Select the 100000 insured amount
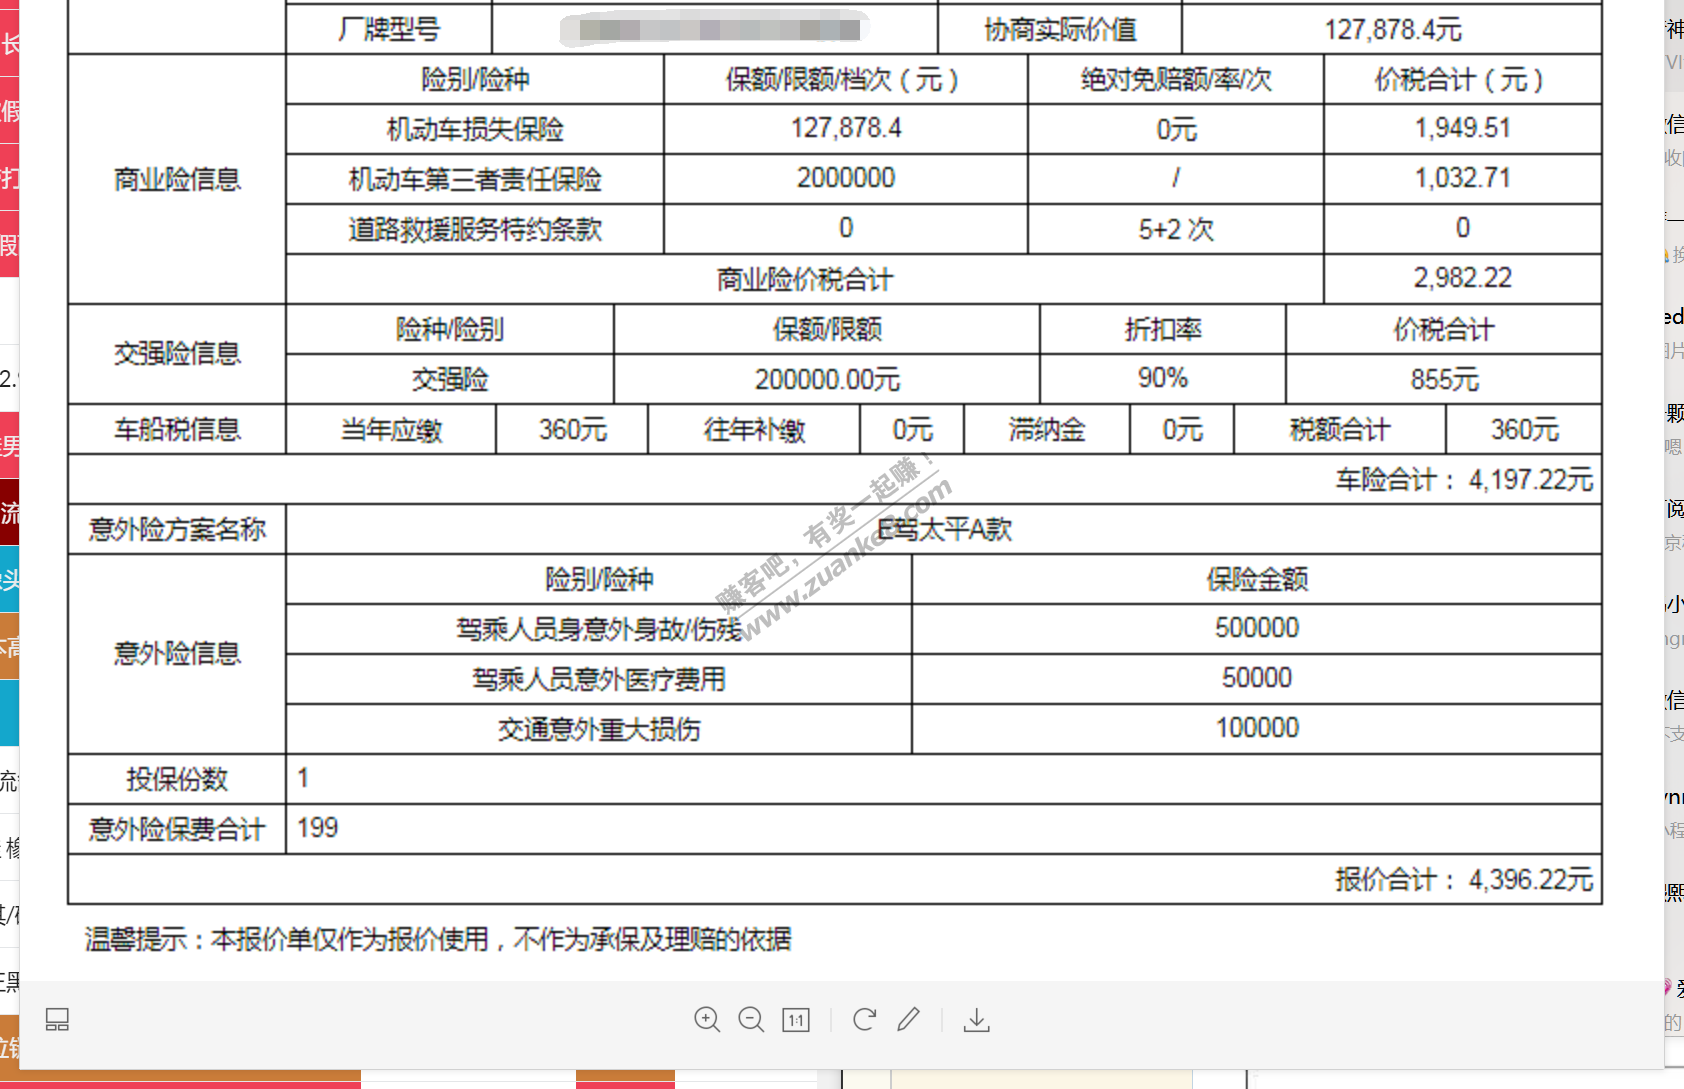 1257,728
